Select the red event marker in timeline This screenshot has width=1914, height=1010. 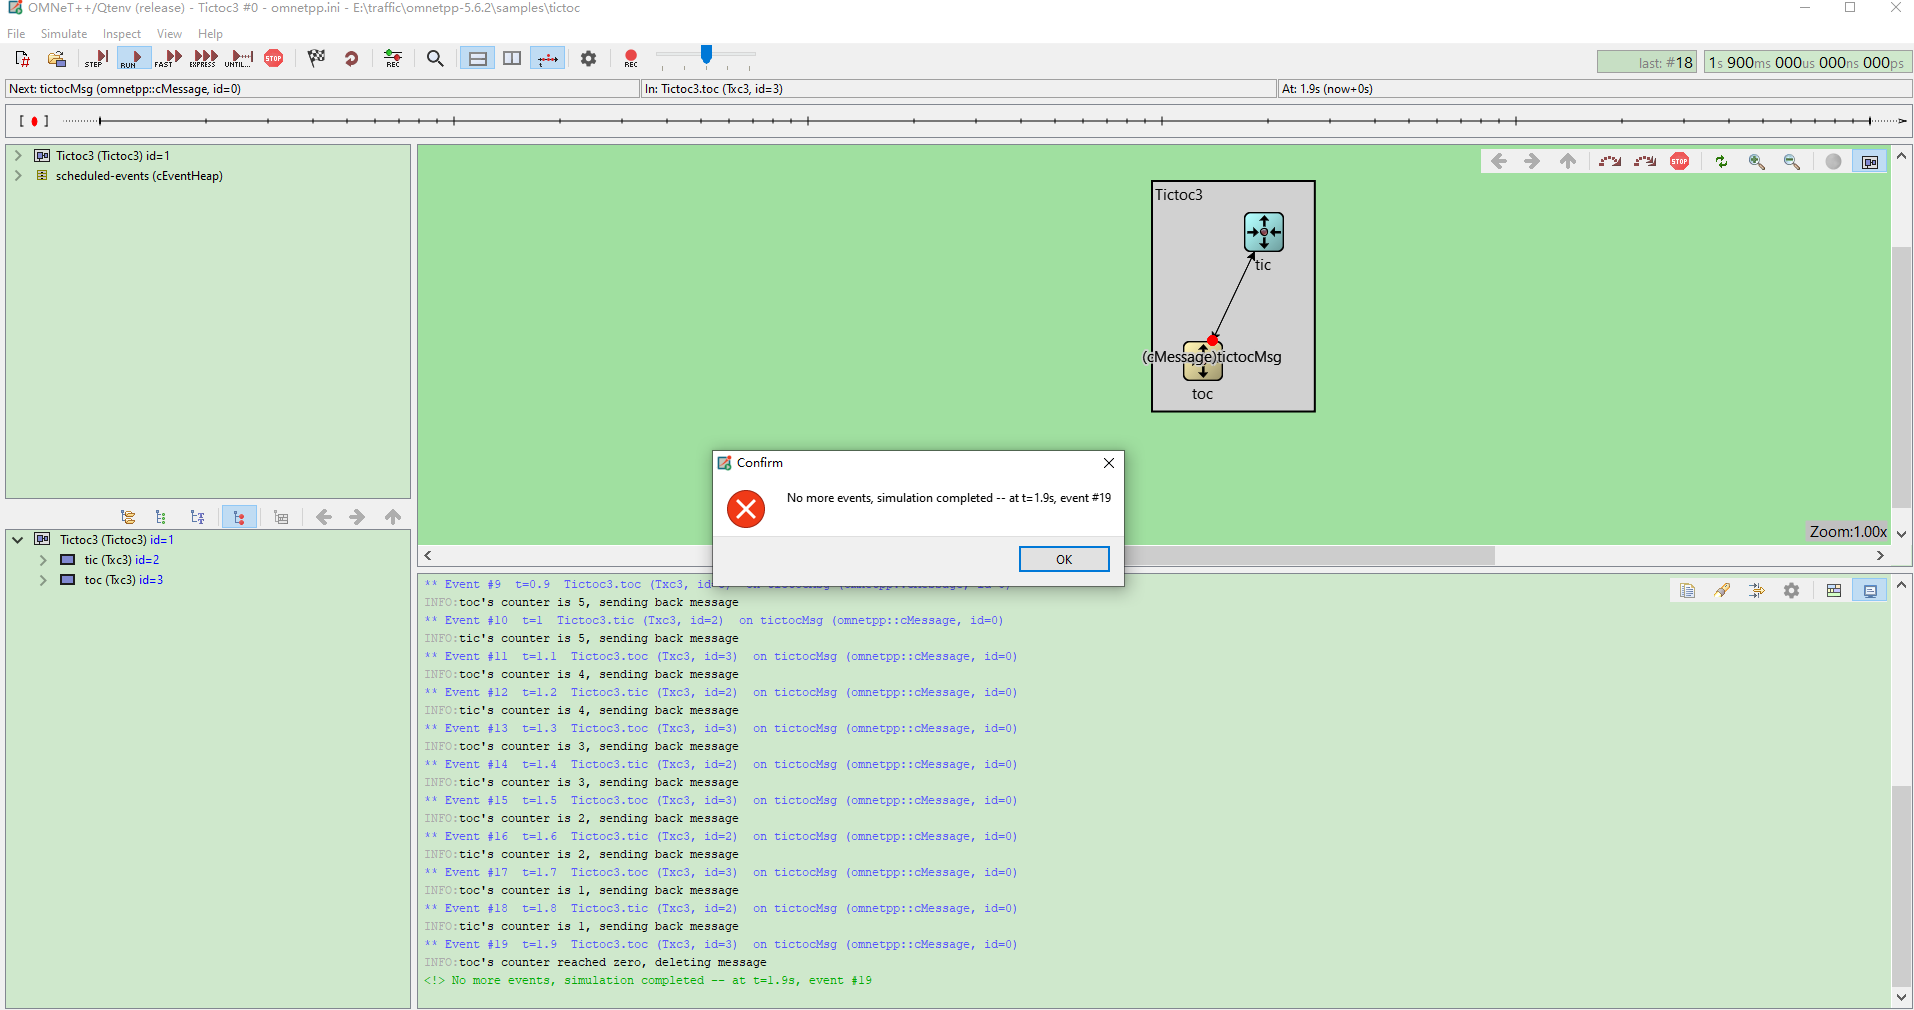tap(34, 121)
